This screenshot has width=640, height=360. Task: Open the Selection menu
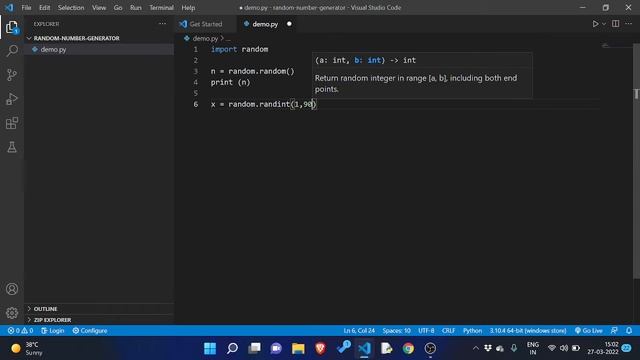click(71, 7)
